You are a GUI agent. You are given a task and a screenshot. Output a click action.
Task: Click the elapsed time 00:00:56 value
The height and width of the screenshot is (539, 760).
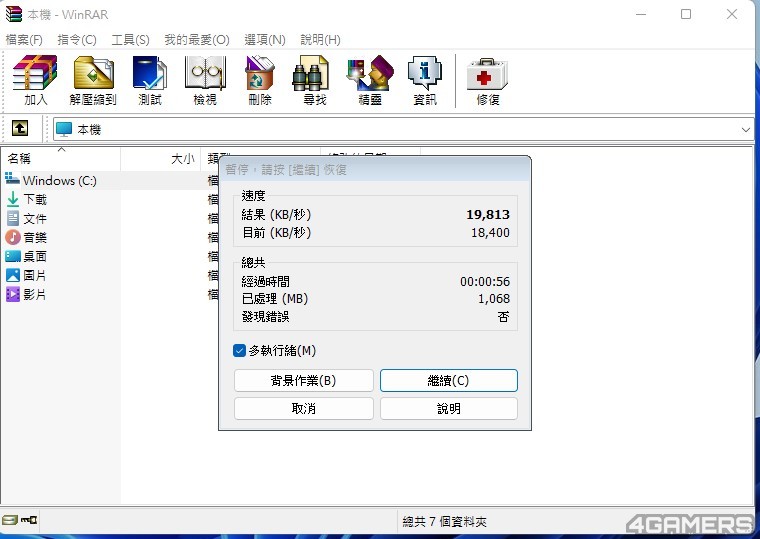click(485, 282)
